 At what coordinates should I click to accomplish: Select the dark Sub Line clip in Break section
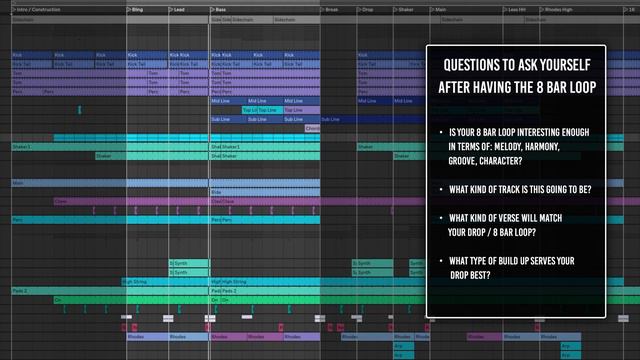(x=372, y=120)
